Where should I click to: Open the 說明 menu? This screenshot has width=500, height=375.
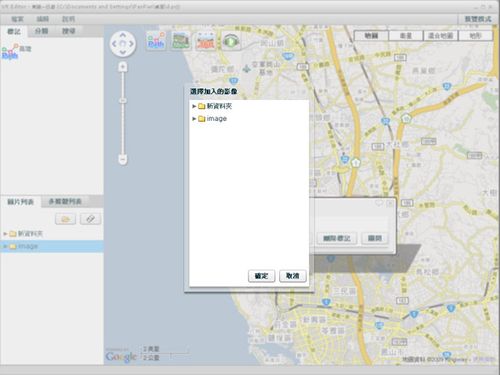pyautogui.click(x=68, y=19)
